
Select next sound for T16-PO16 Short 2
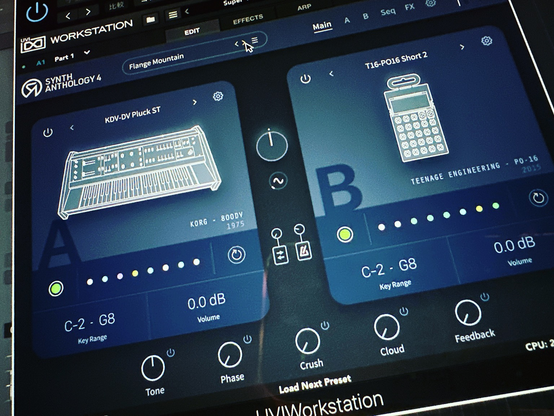click(x=462, y=47)
